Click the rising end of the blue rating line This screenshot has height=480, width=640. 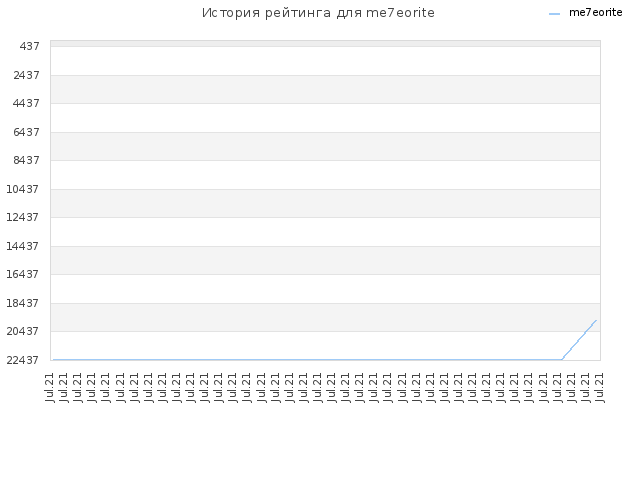coord(596,320)
